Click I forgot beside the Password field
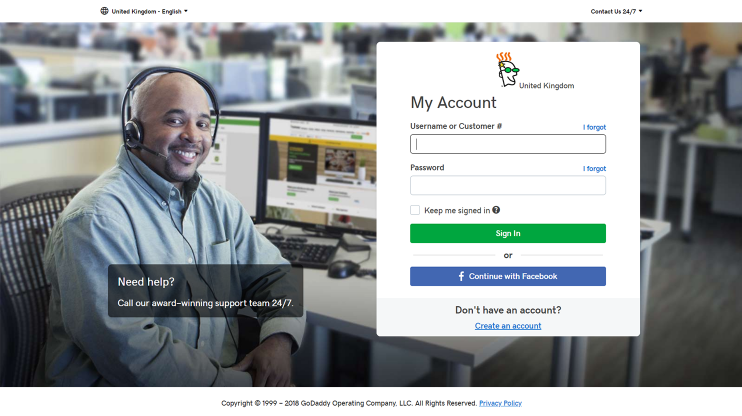742x416 pixels. [x=594, y=168]
